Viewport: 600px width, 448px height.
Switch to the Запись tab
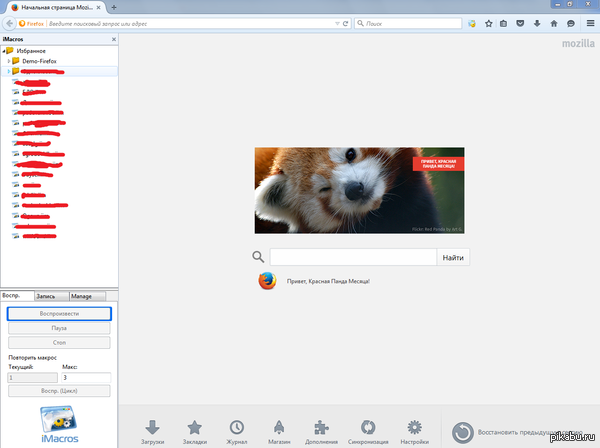click(x=51, y=296)
